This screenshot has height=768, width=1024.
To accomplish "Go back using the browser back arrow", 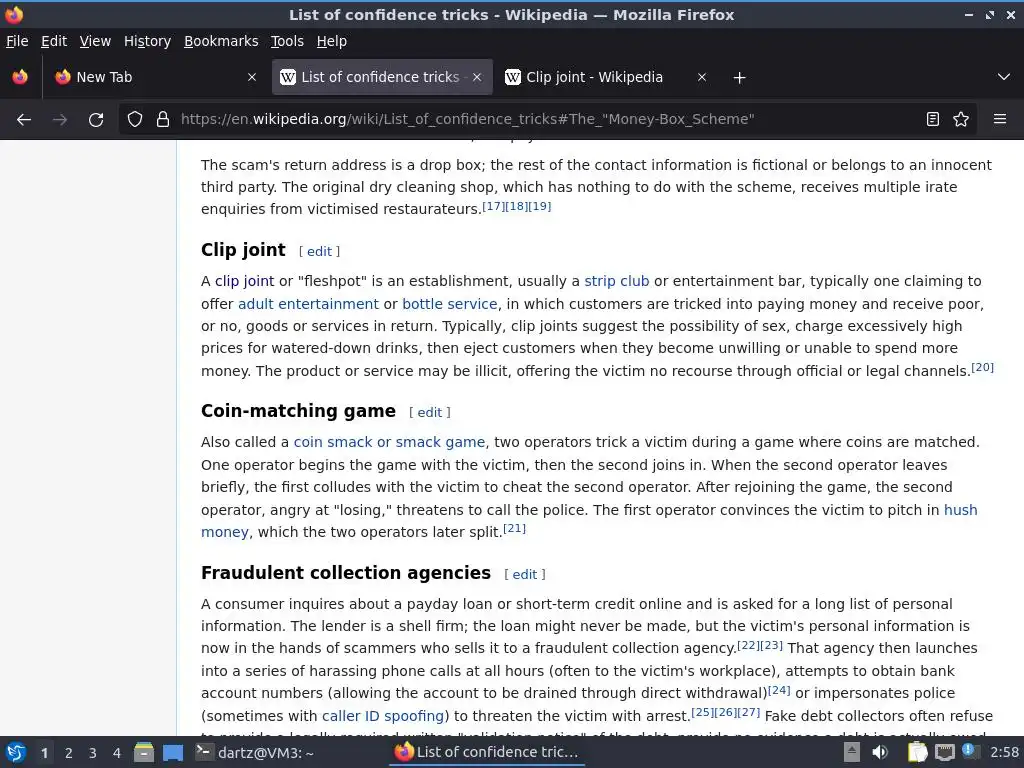I will (24, 120).
